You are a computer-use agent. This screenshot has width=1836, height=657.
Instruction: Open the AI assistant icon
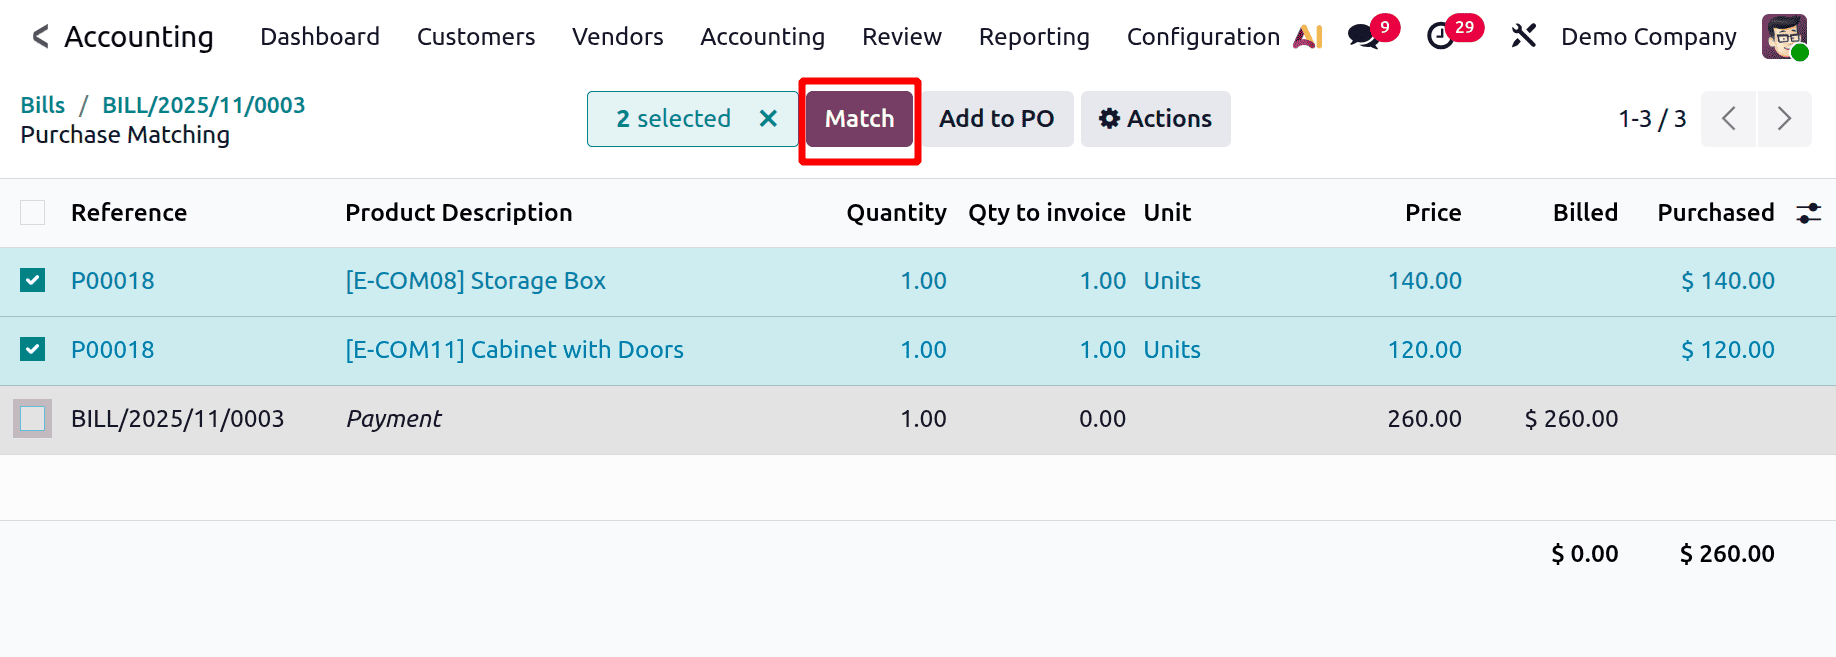[x=1307, y=37]
